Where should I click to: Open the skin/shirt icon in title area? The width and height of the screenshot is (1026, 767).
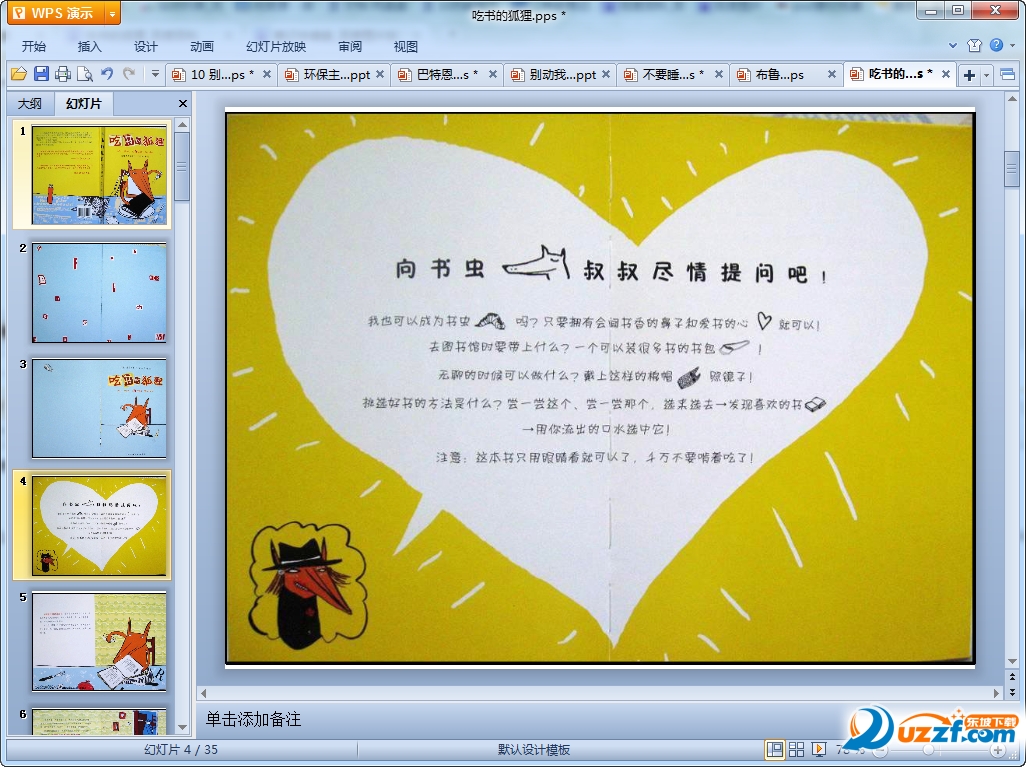pyautogui.click(x=974, y=45)
